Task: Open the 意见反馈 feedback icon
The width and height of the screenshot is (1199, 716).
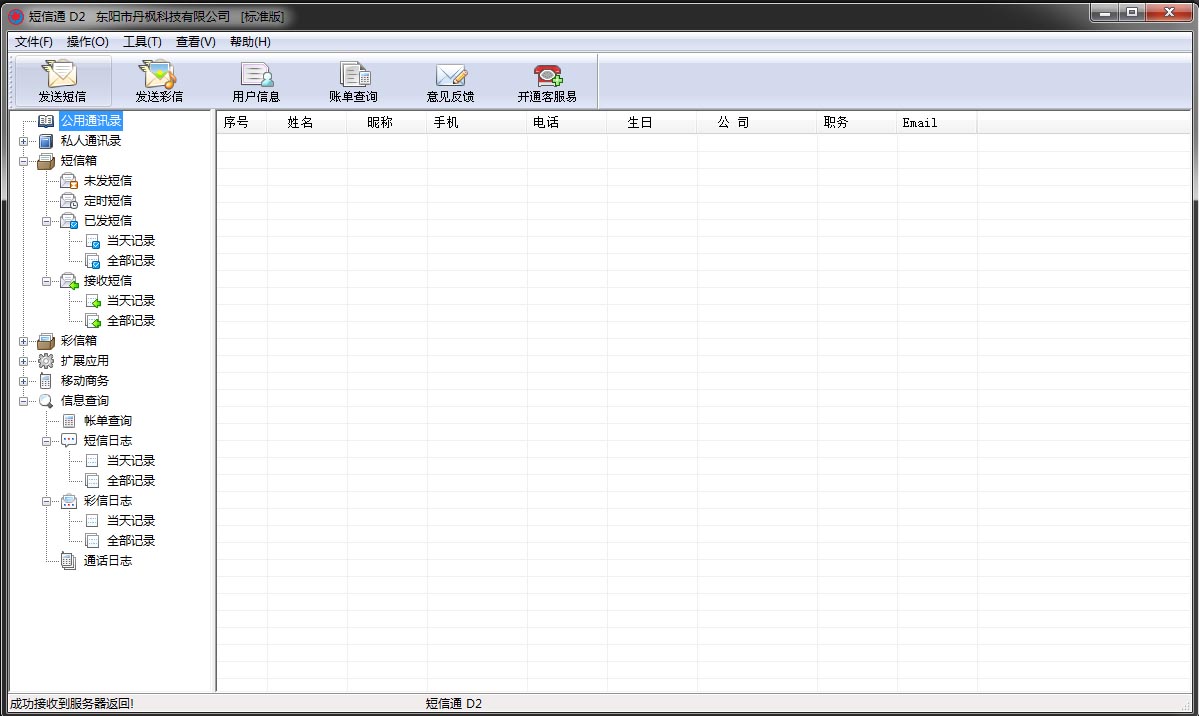Action: coord(450,75)
